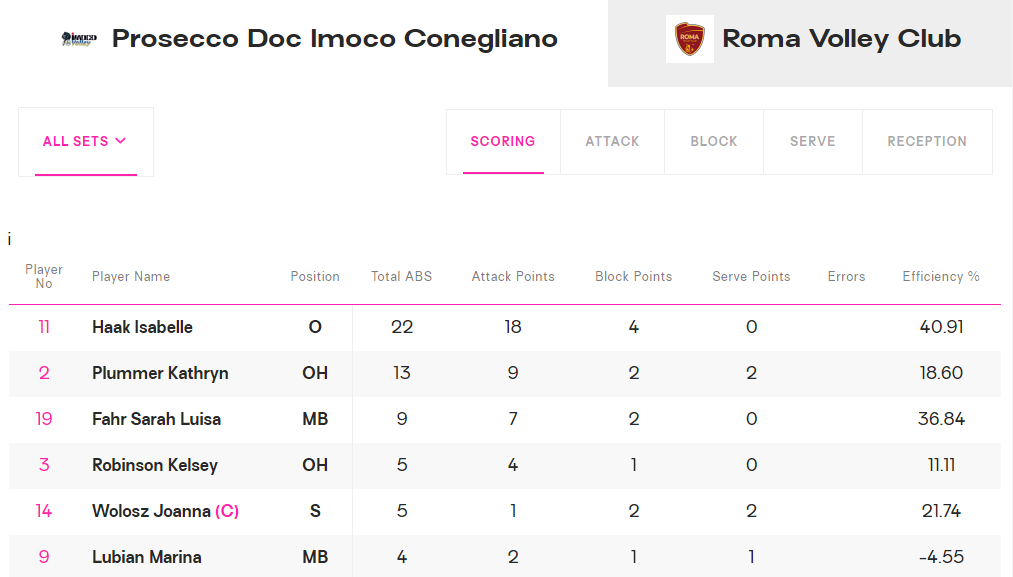The width and height of the screenshot is (1013, 577).
Task: Click player number 19 for Fahr
Action: [x=44, y=419]
